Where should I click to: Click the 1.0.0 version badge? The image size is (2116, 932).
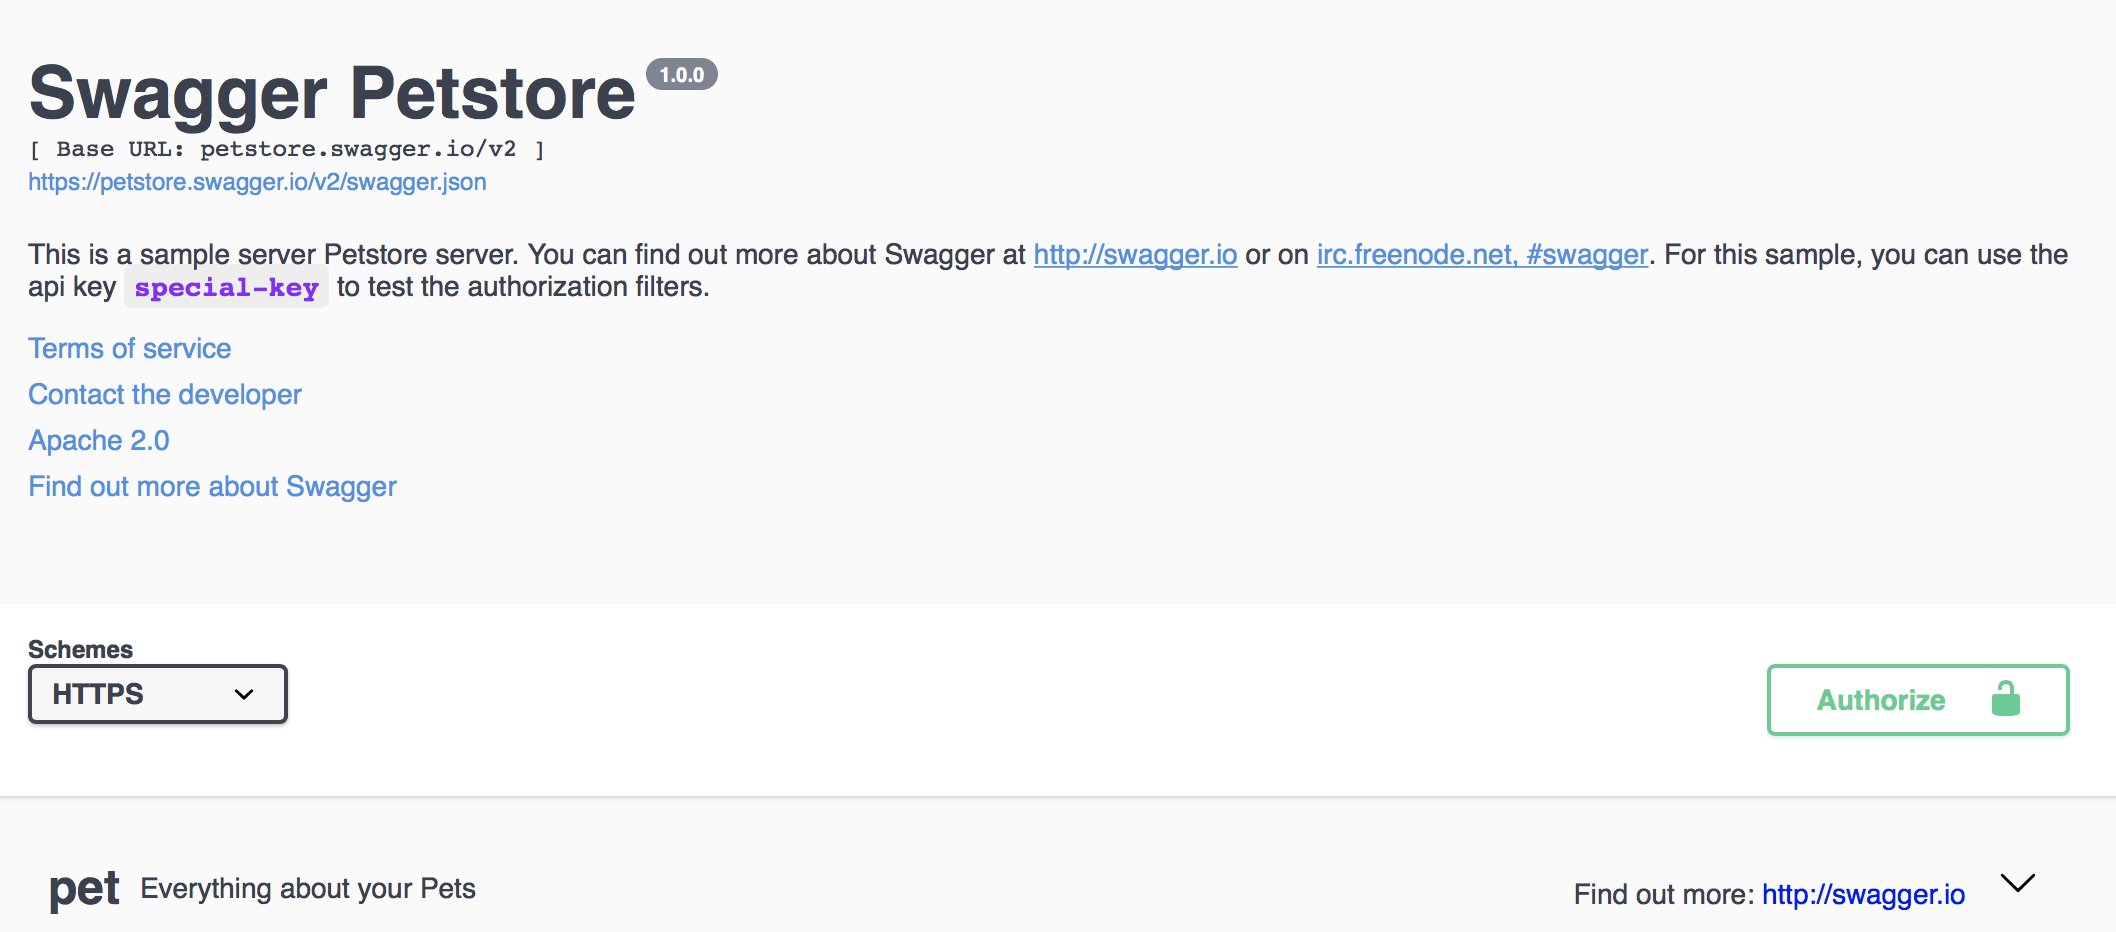click(682, 75)
